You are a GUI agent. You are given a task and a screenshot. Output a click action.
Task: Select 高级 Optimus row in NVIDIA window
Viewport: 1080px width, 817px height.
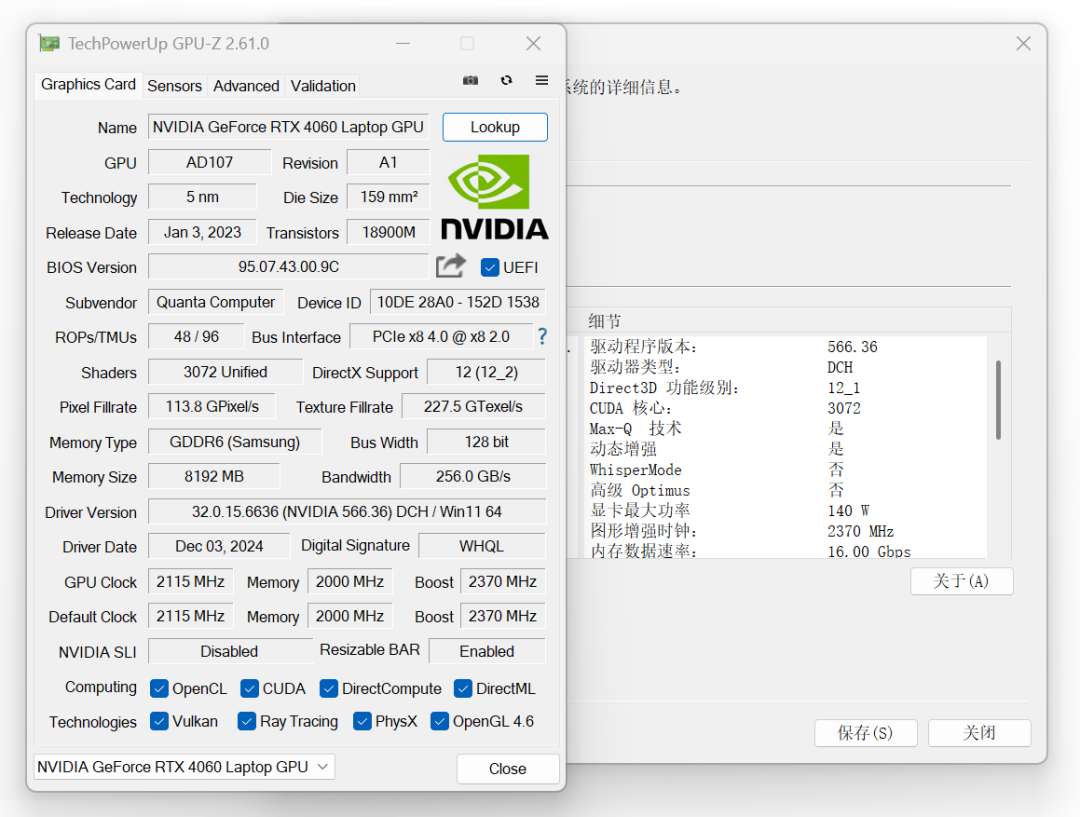click(x=785, y=490)
